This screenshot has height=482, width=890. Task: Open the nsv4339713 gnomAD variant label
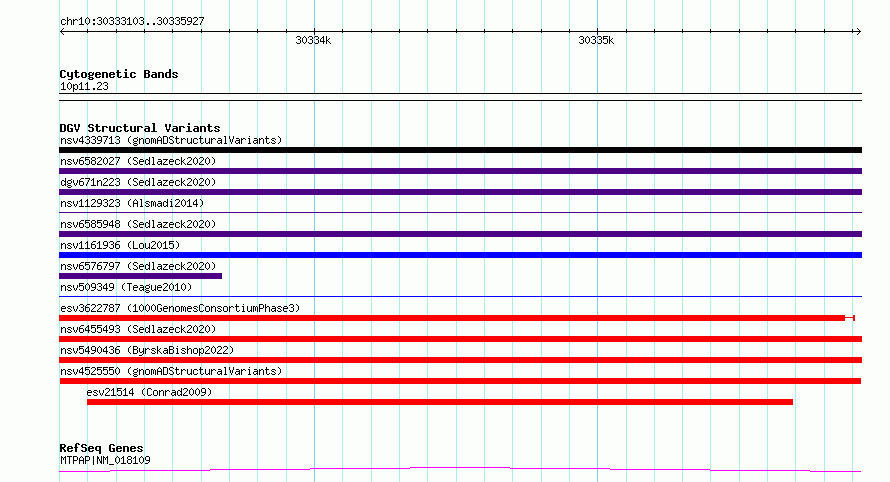tap(171, 140)
